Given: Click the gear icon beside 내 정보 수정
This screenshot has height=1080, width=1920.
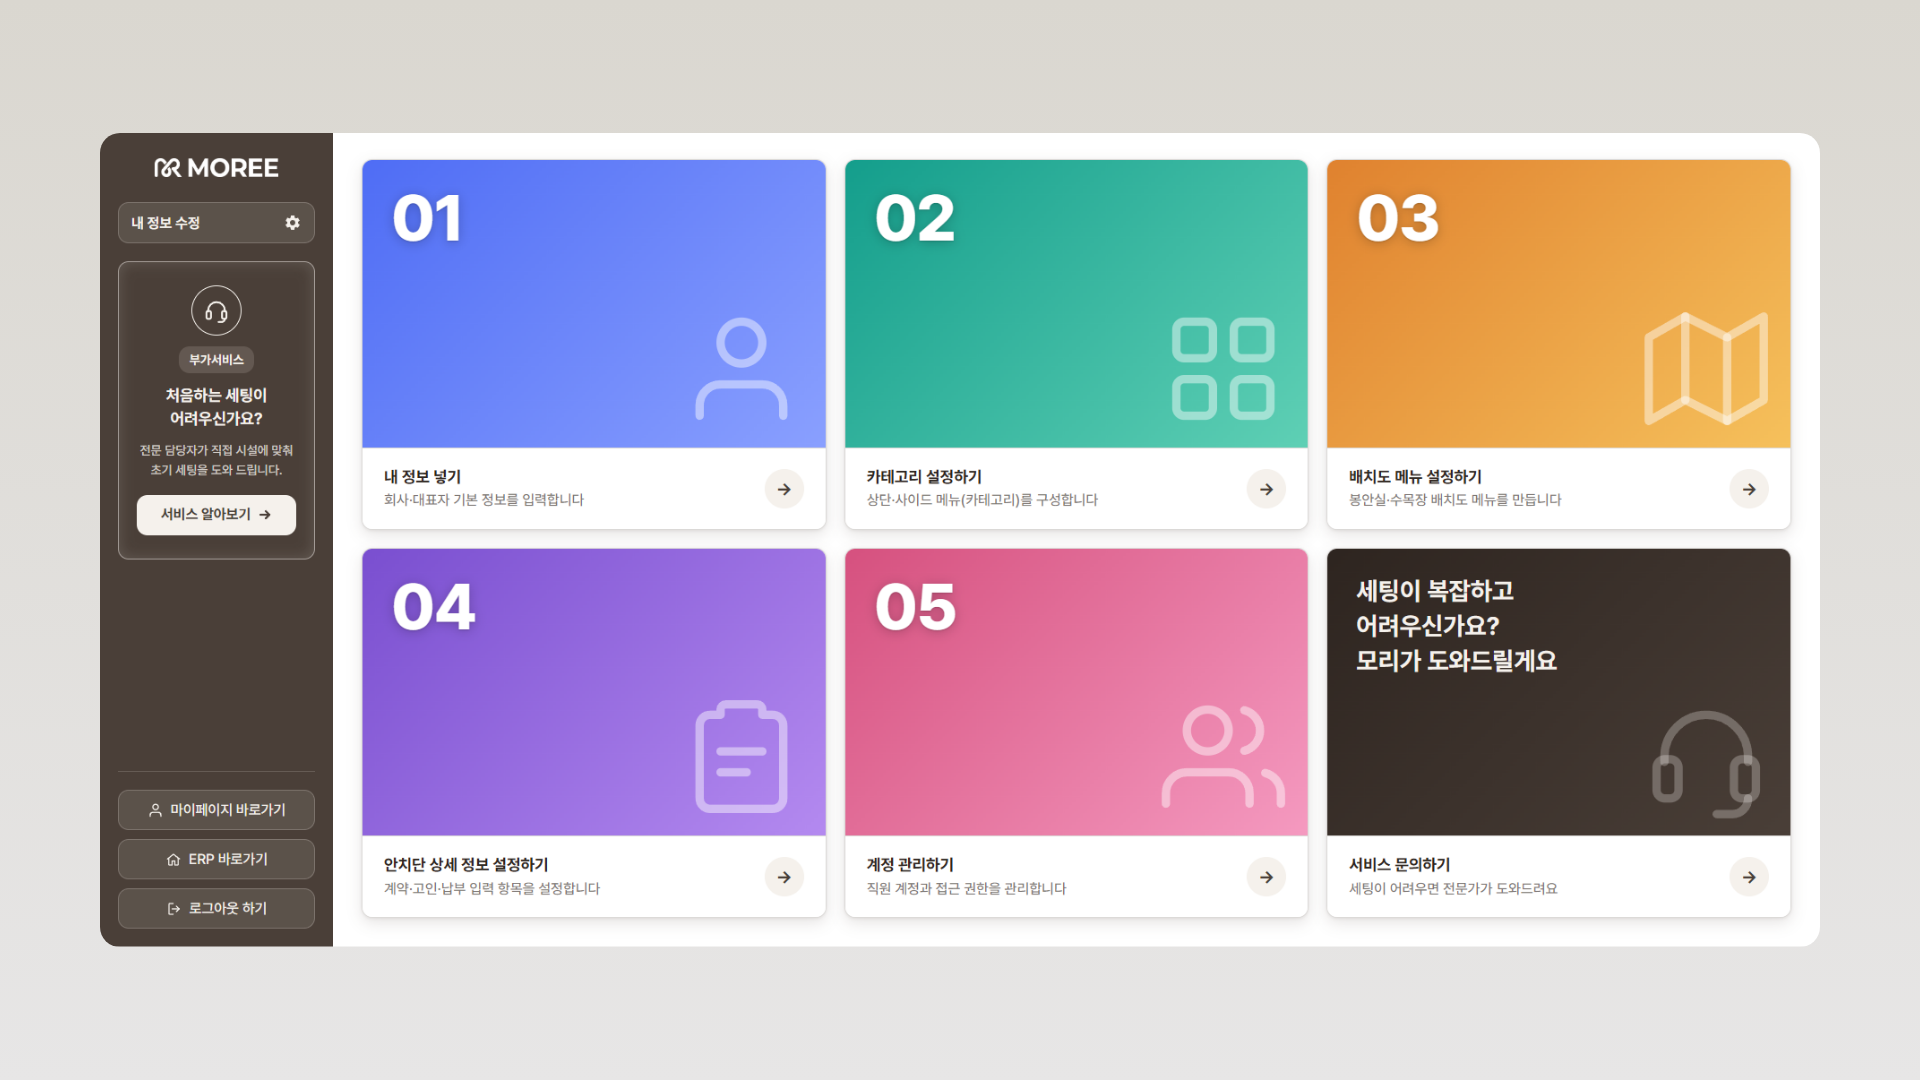Looking at the screenshot, I should point(292,223).
